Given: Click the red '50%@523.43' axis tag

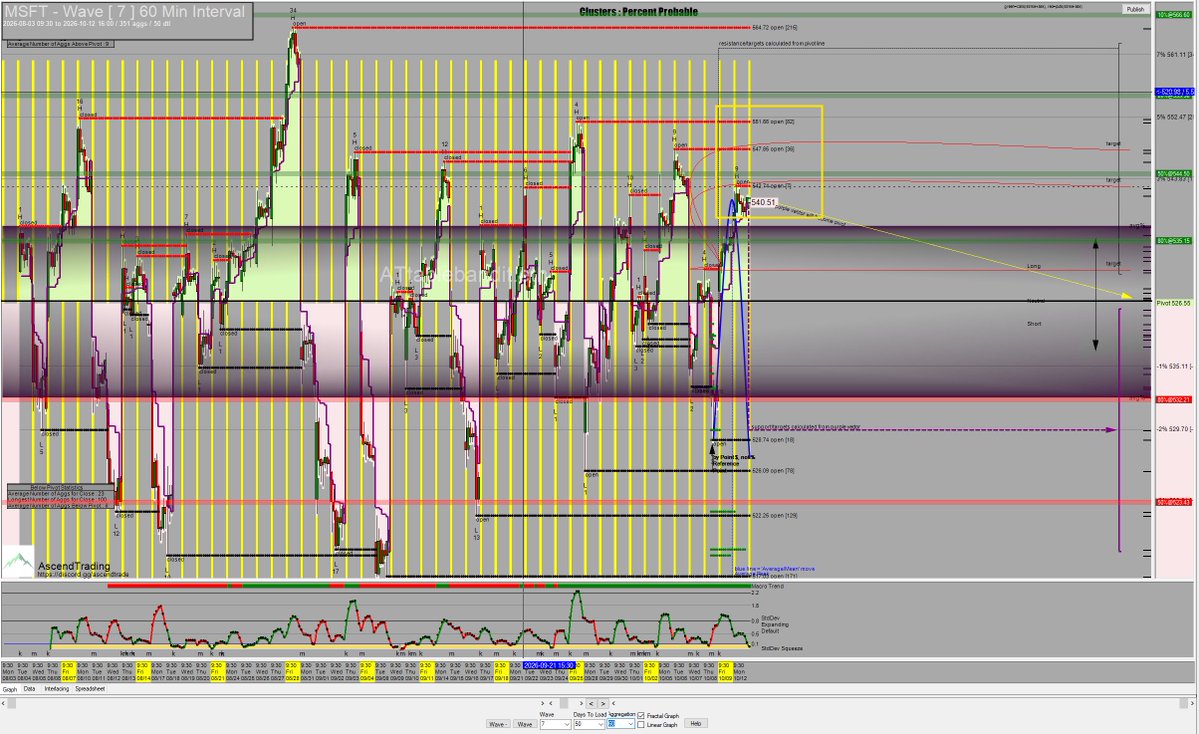Looking at the screenshot, I should [1174, 502].
